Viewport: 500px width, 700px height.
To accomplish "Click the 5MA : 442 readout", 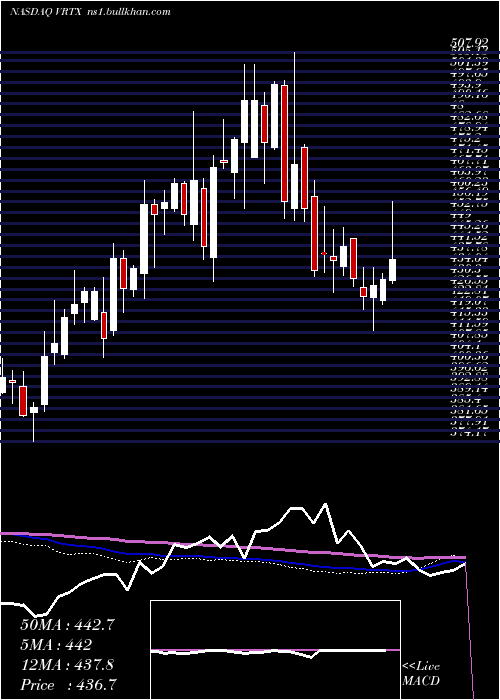I will tap(56, 645).
